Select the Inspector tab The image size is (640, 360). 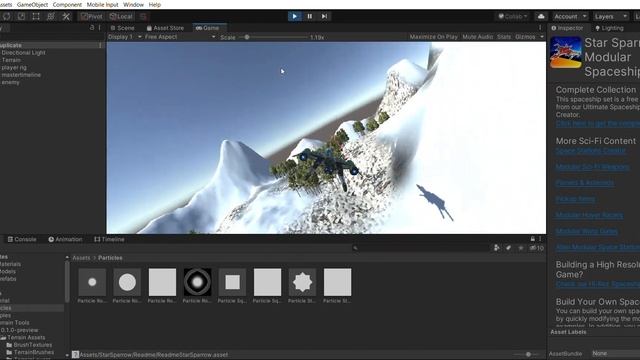click(567, 28)
